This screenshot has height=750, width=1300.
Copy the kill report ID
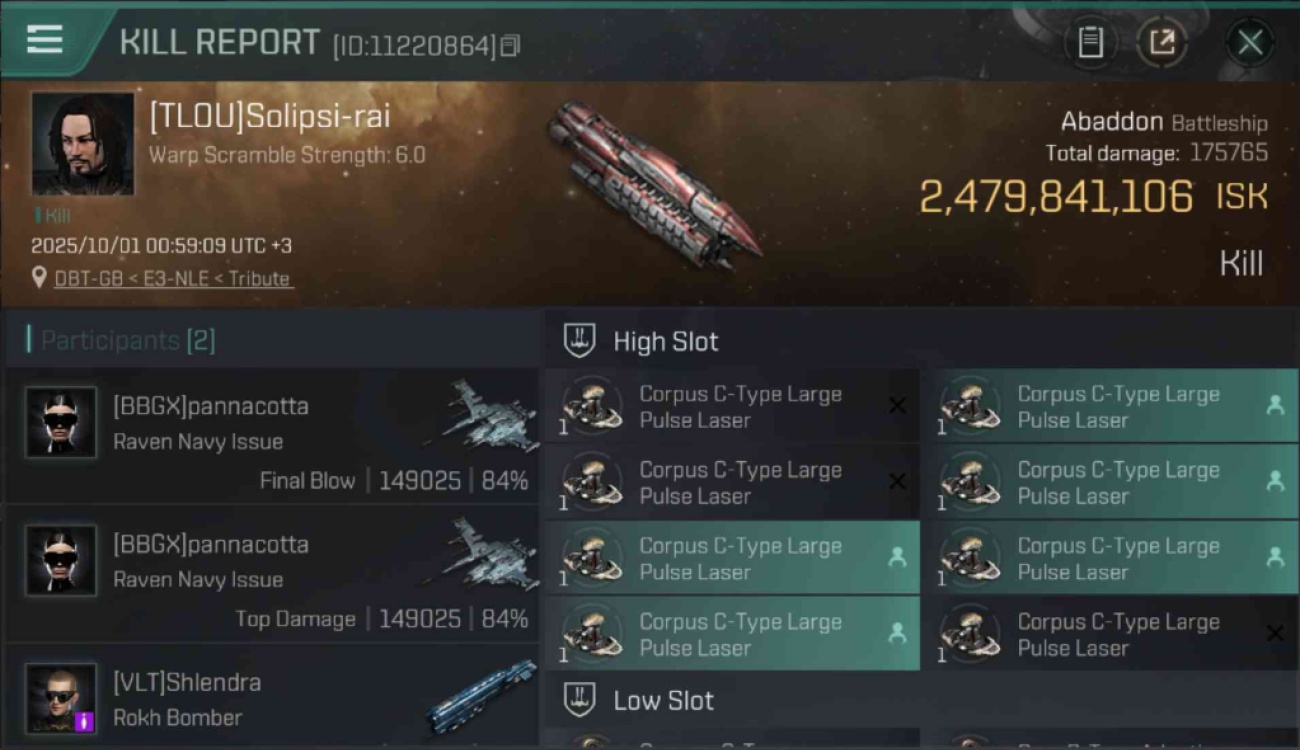click(x=510, y=45)
